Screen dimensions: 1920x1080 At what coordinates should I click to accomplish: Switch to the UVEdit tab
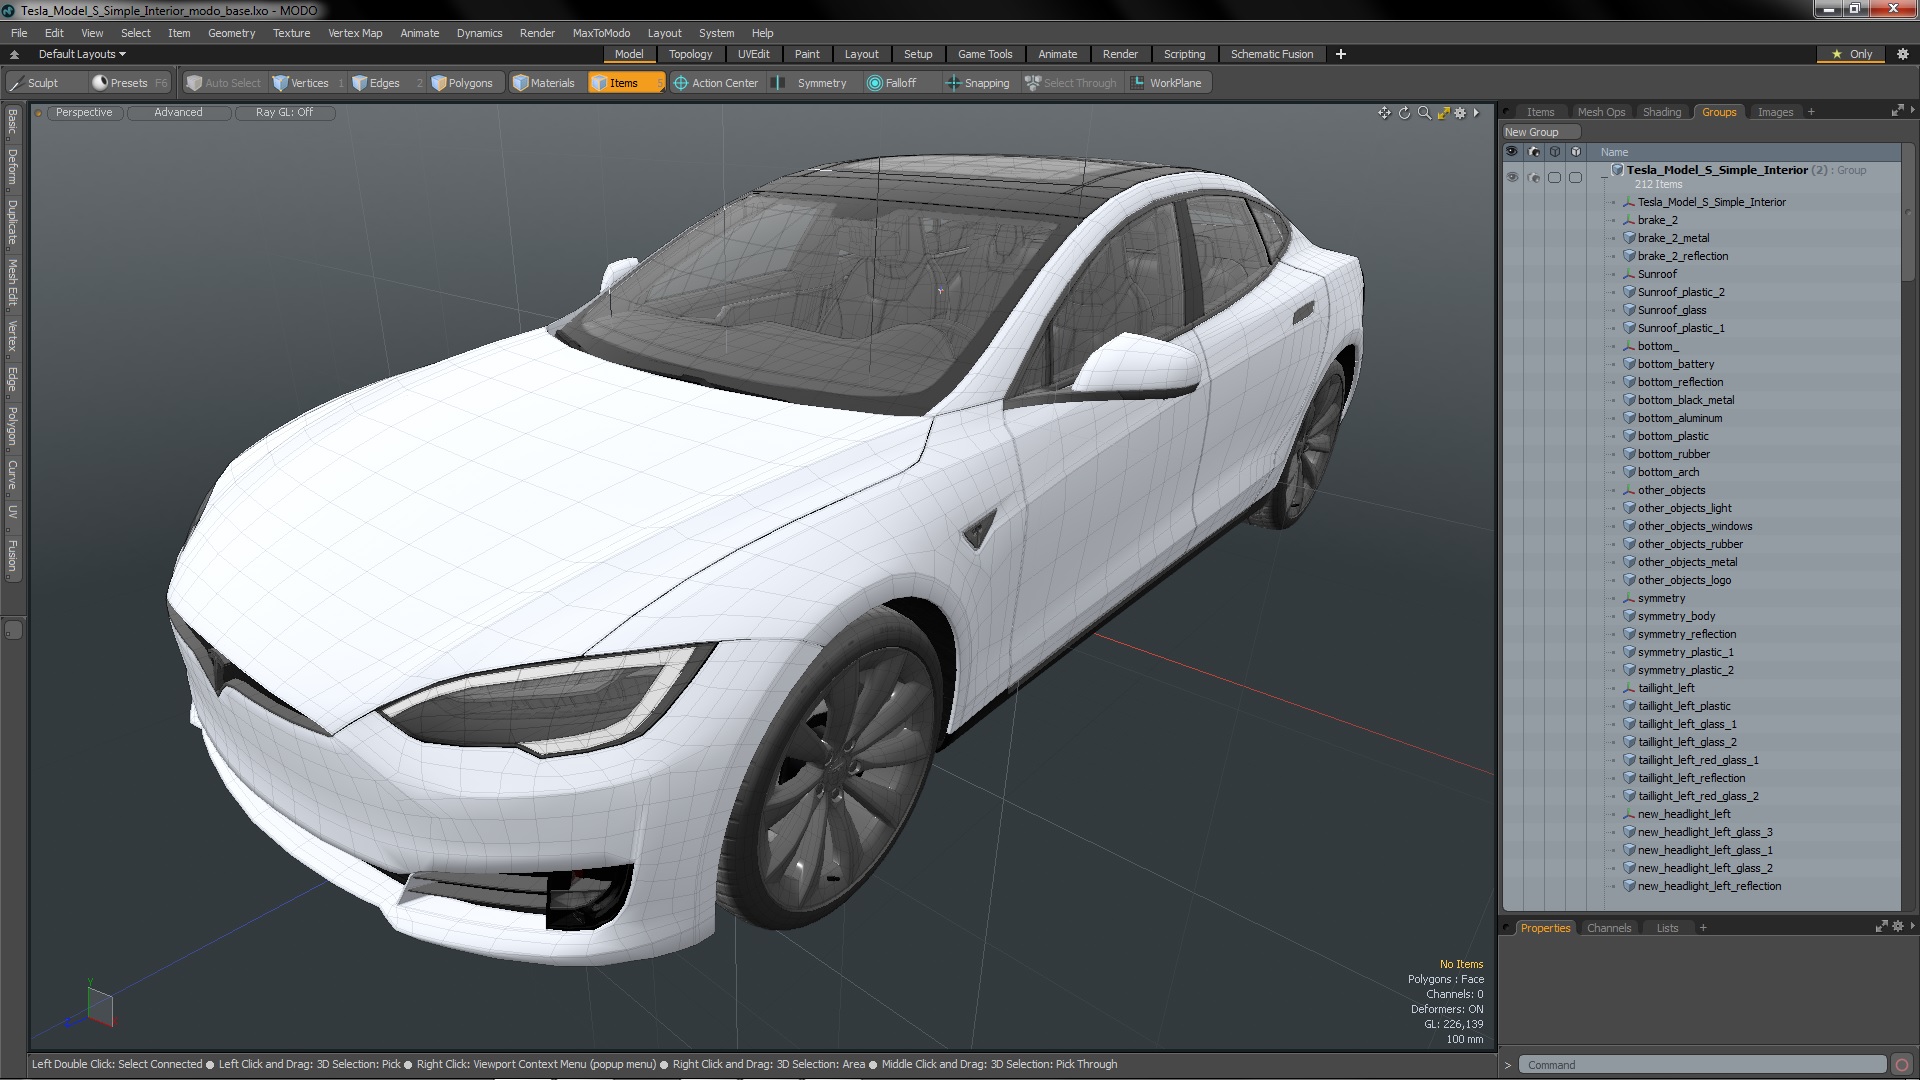point(753,54)
